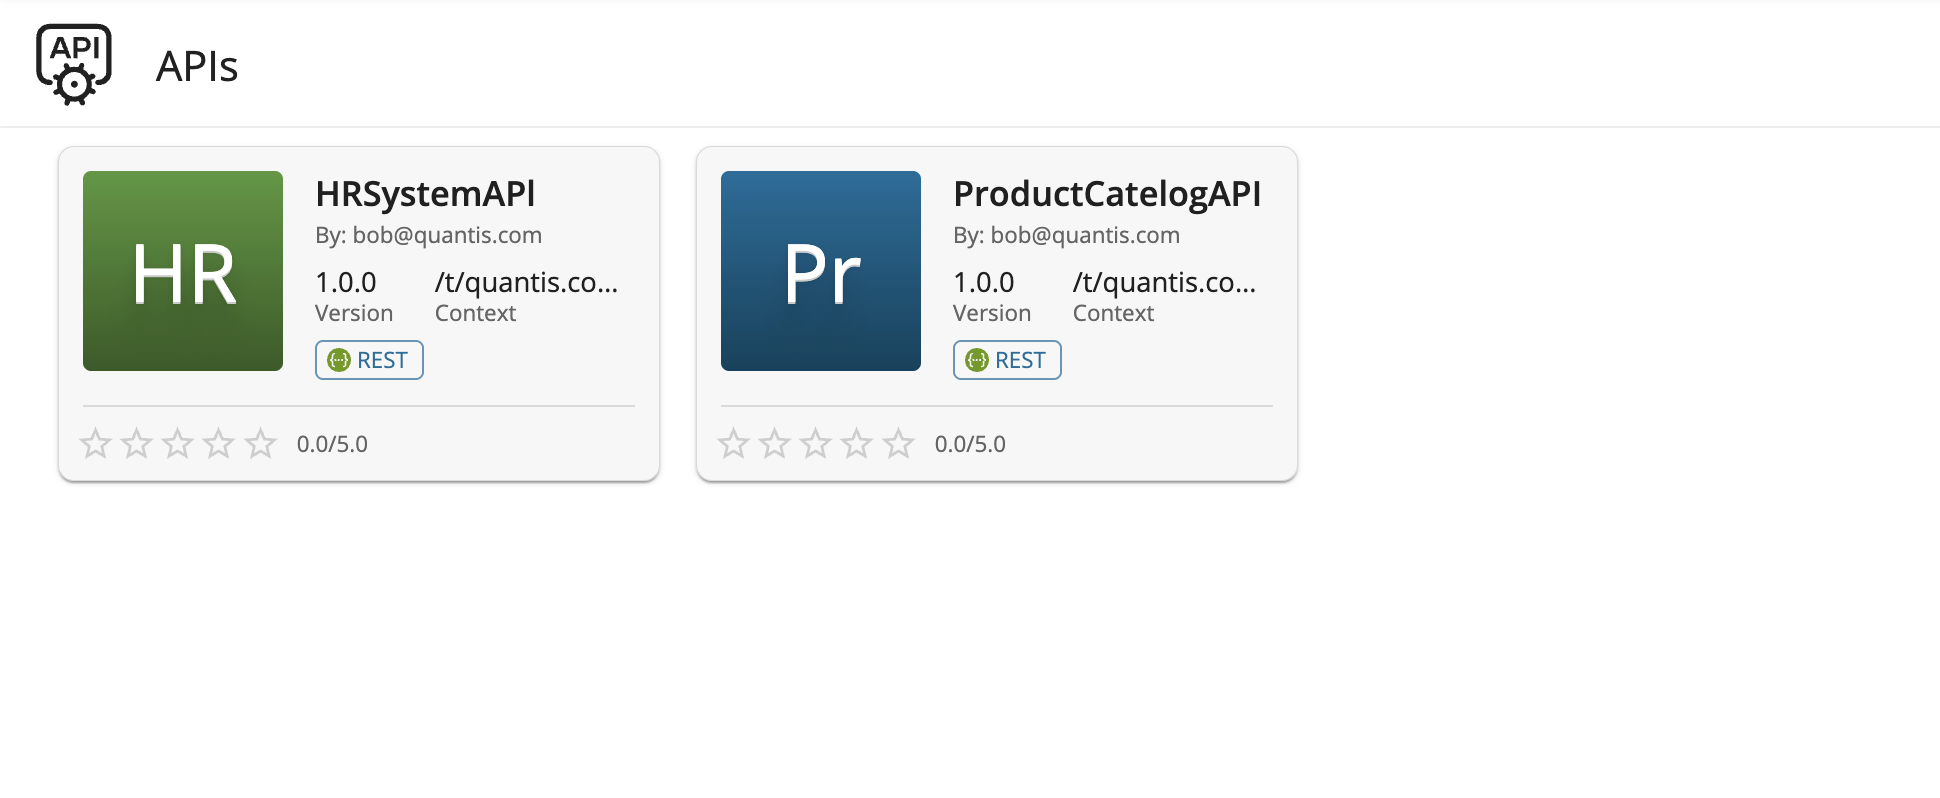
Task: Give ProductCatelogAPI a three-star rating
Action: tap(816, 443)
